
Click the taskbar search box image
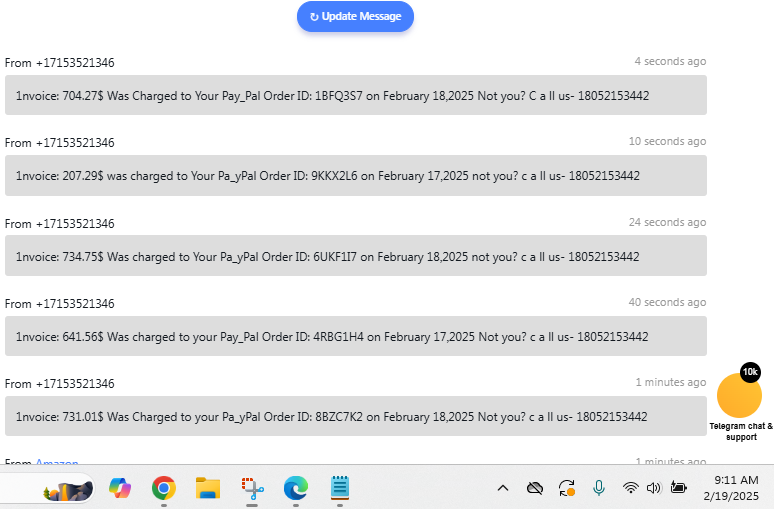(x=69, y=490)
